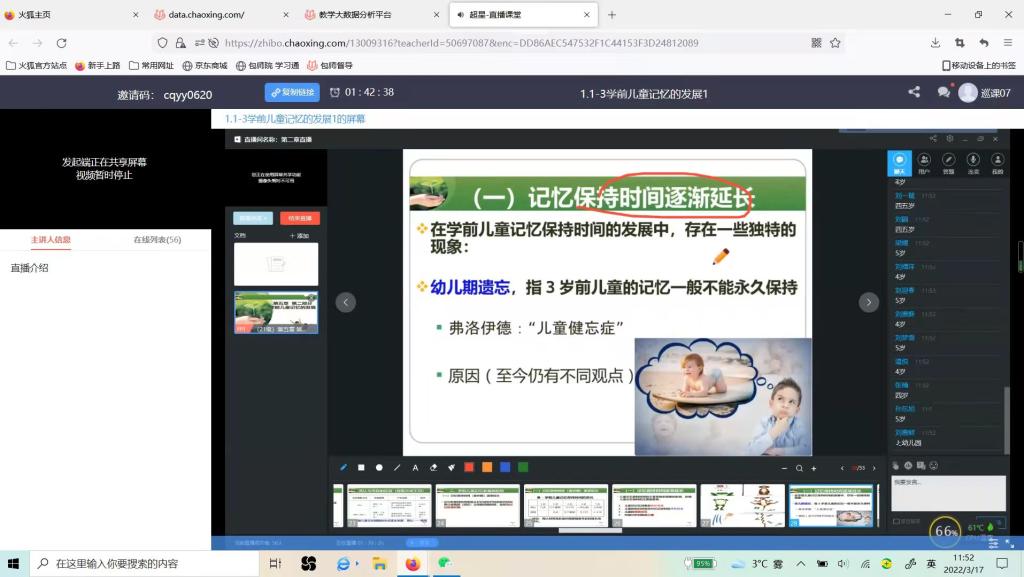Click the chat message input box
This screenshot has height=577, width=1024.
click(x=947, y=491)
